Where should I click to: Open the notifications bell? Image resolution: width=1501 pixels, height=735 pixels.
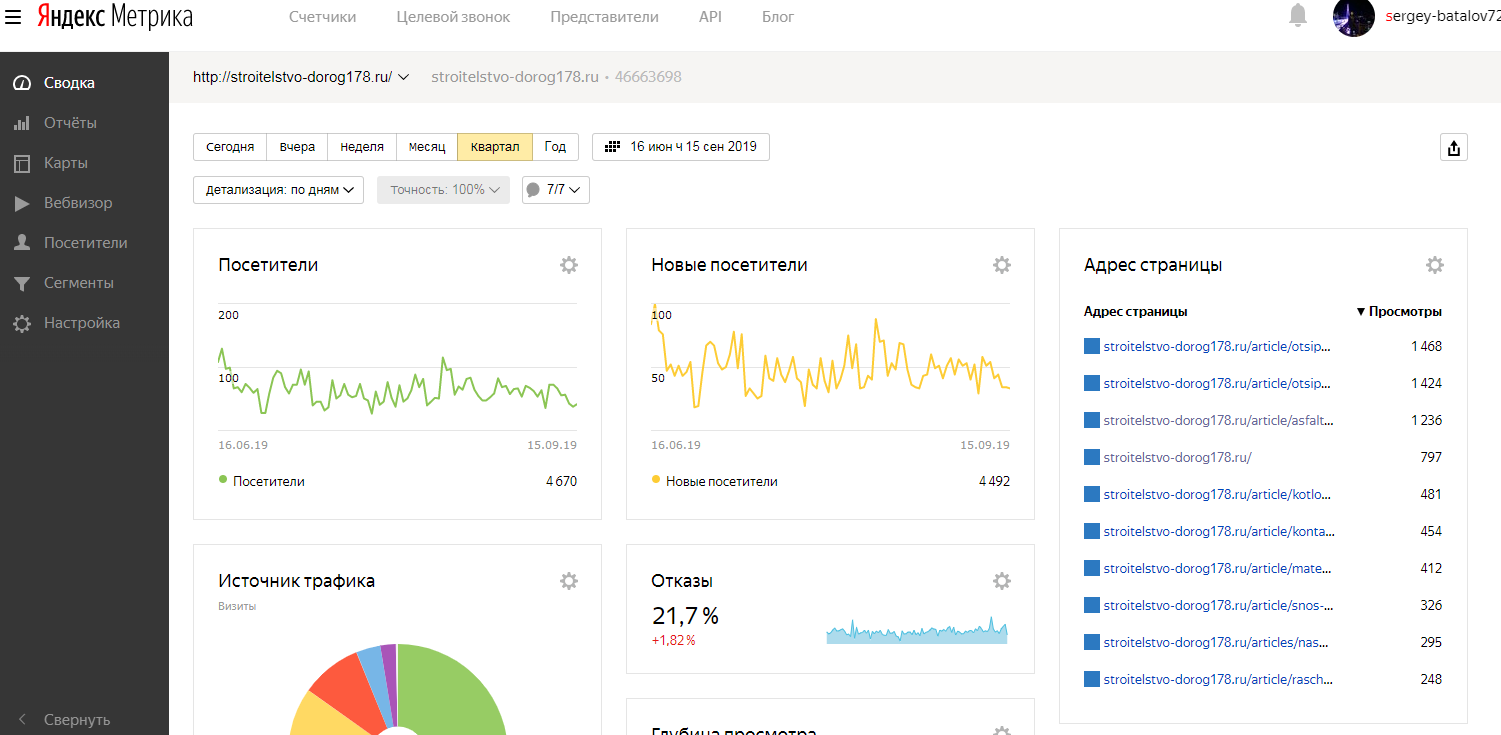tap(1298, 15)
